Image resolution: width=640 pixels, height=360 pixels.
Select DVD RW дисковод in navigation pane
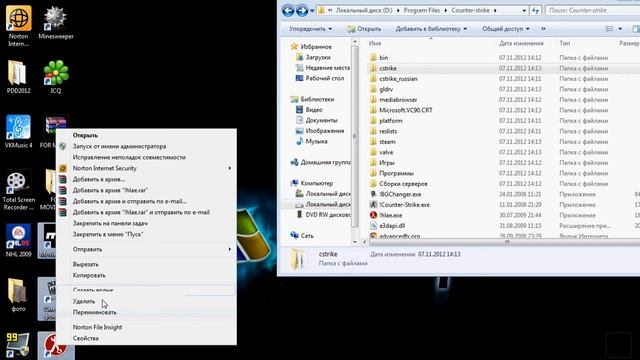pyautogui.click(x=324, y=215)
